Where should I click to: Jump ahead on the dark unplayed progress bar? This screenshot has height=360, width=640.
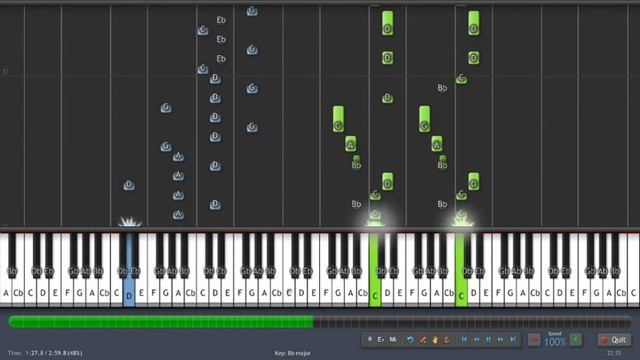(472, 322)
